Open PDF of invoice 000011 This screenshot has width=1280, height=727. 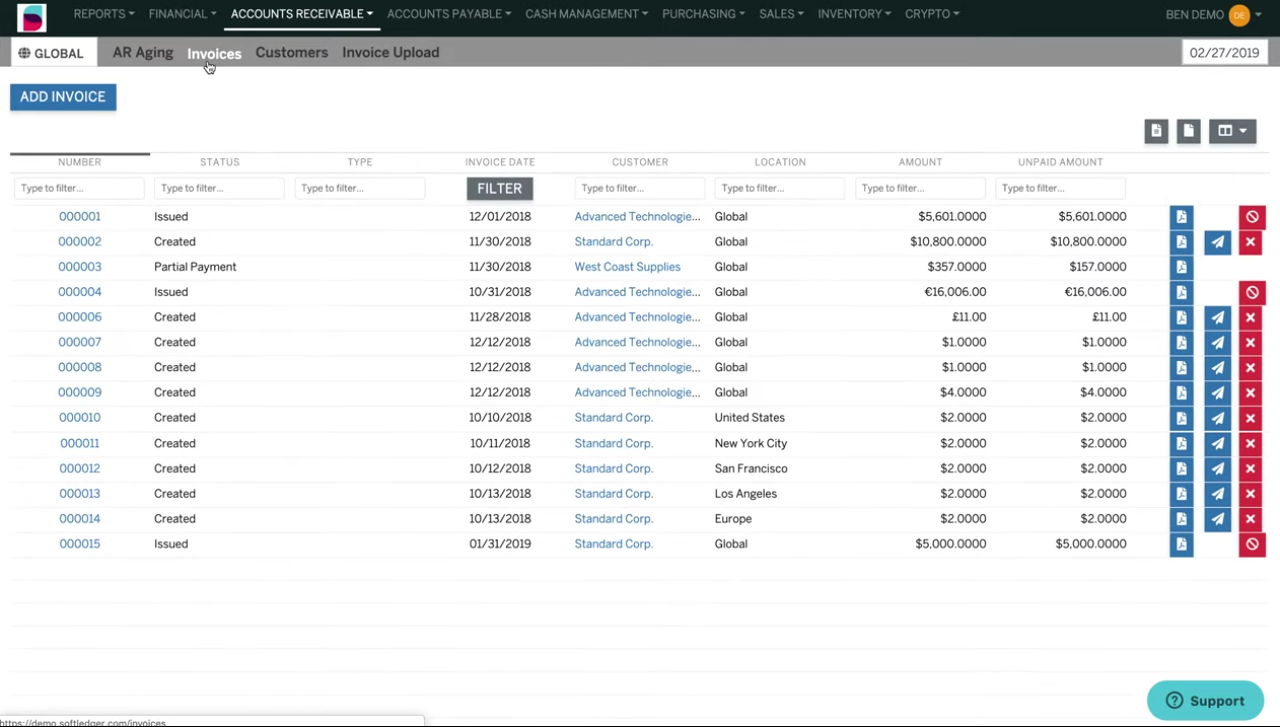(x=1181, y=444)
